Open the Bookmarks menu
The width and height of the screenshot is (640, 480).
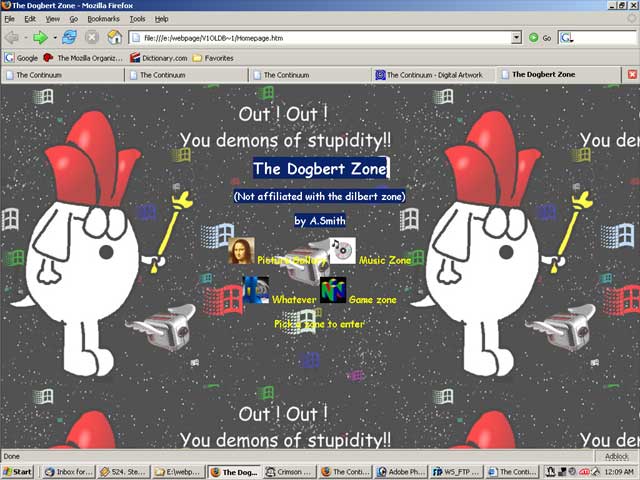click(x=101, y=18)
